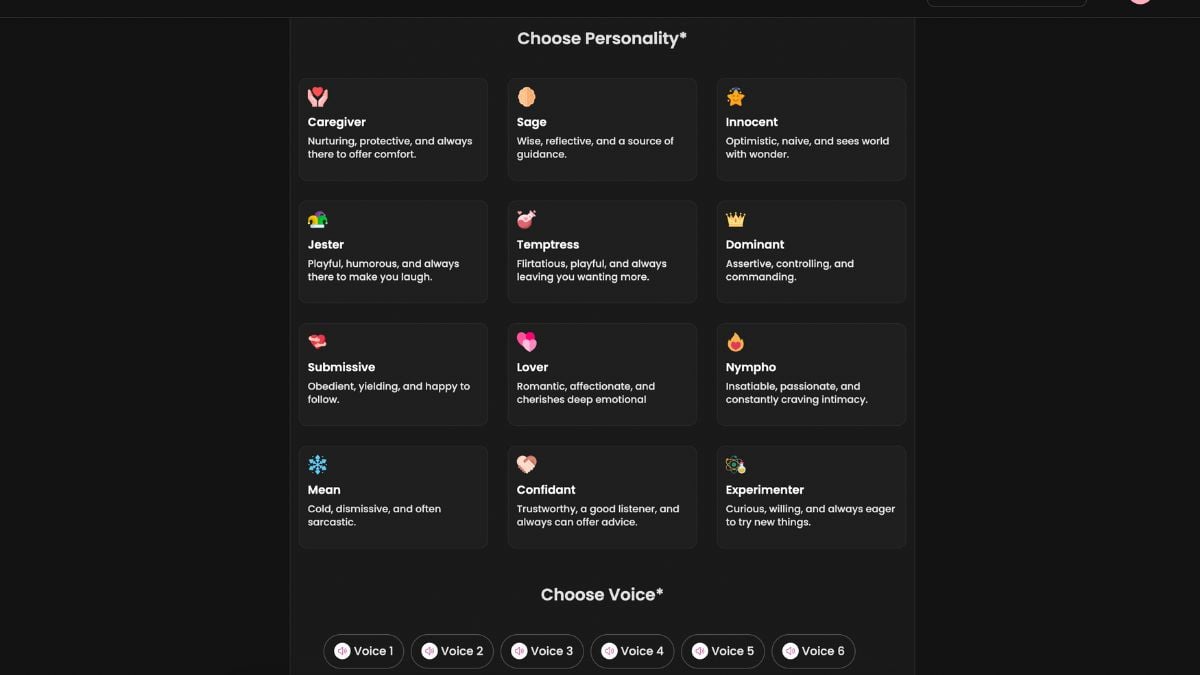Image resolution: width=1200 pixels, height=675 pixels.
Task: Choose the Voice 3 option
Action: 543,651
